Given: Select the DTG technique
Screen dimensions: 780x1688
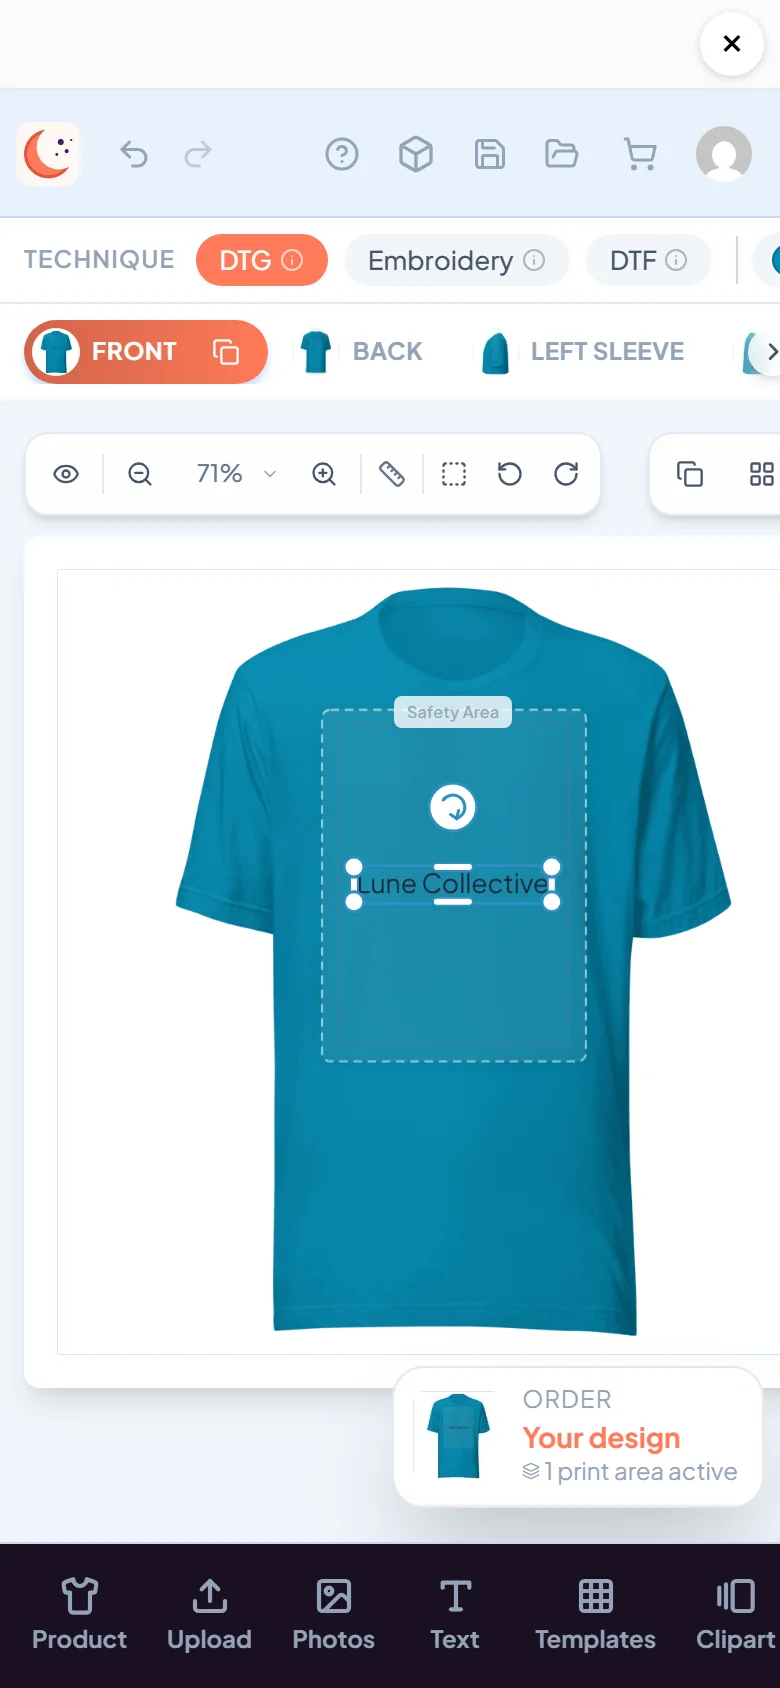Looking at the screenshot, I should (x=262, y=260).
